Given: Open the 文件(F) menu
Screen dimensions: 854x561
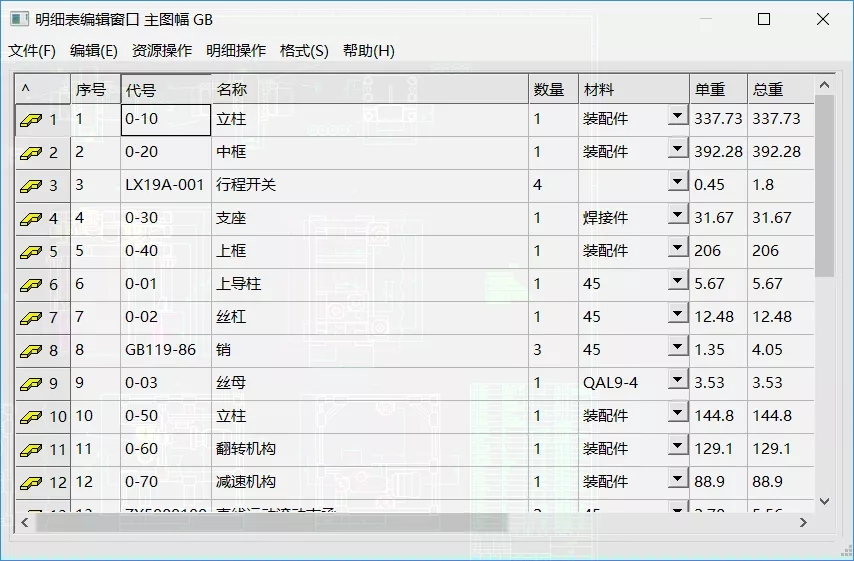Looking at the screenshot, I should tap(32, 51).
